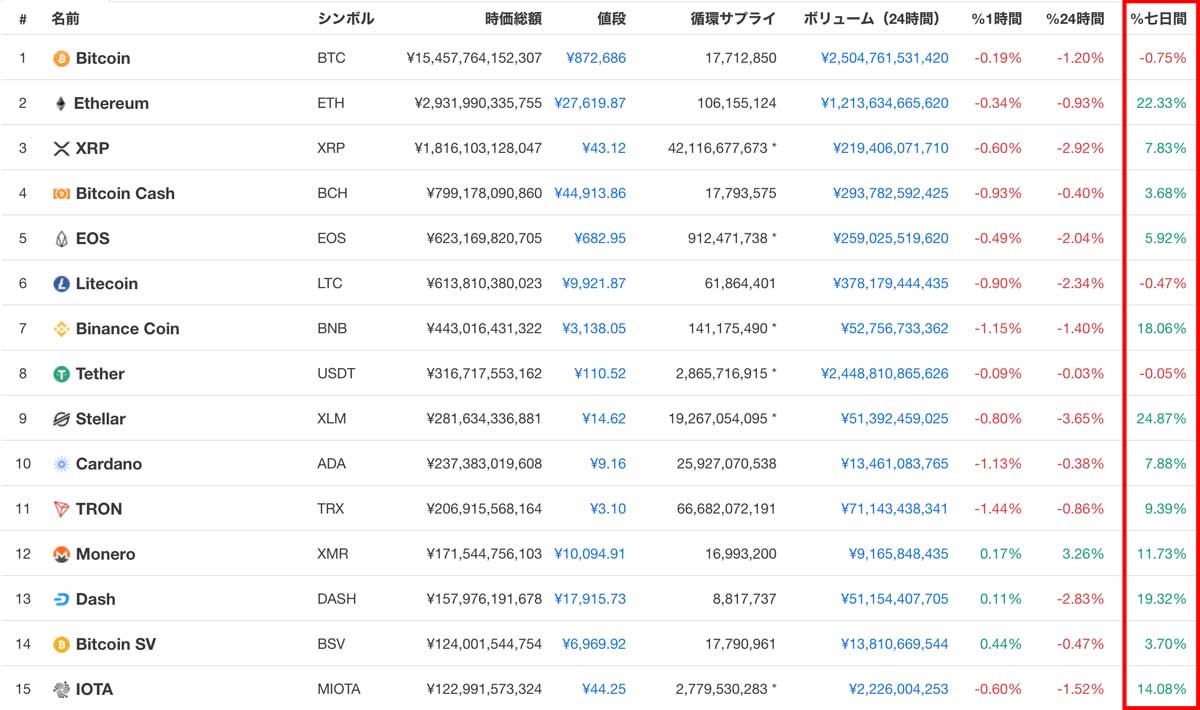Click Tether volume ¥2,448,810,865,626
The width and height of the screenshot is (1200, 710).
click(885, 374)
